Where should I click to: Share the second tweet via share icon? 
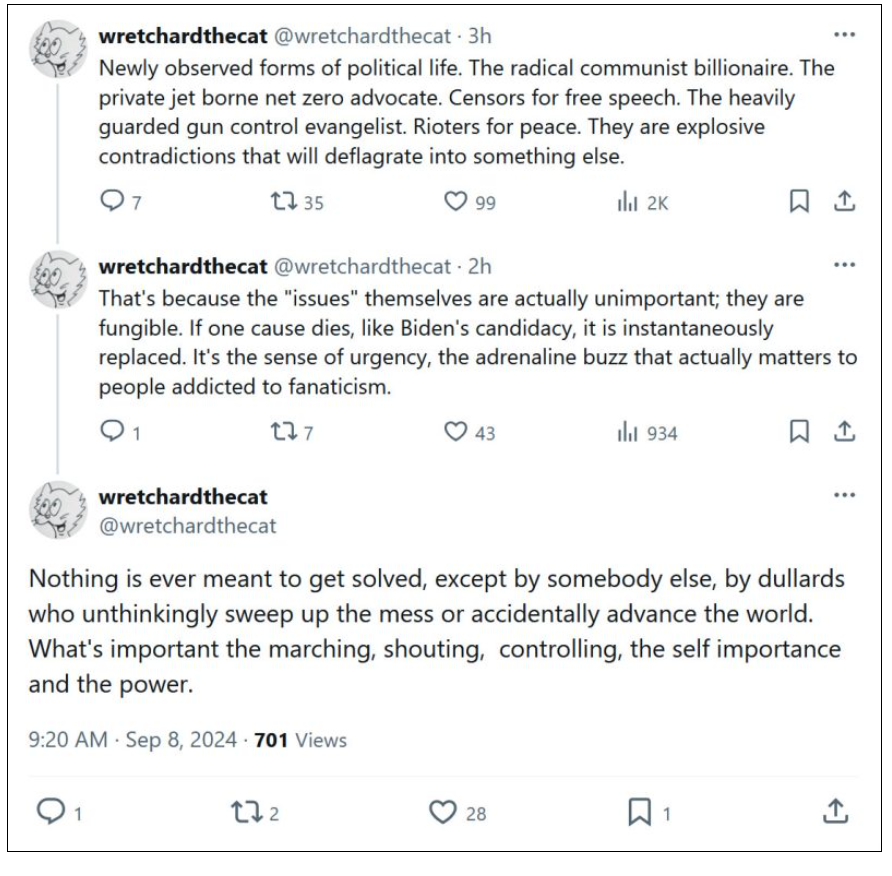click(x=845, y=432)
